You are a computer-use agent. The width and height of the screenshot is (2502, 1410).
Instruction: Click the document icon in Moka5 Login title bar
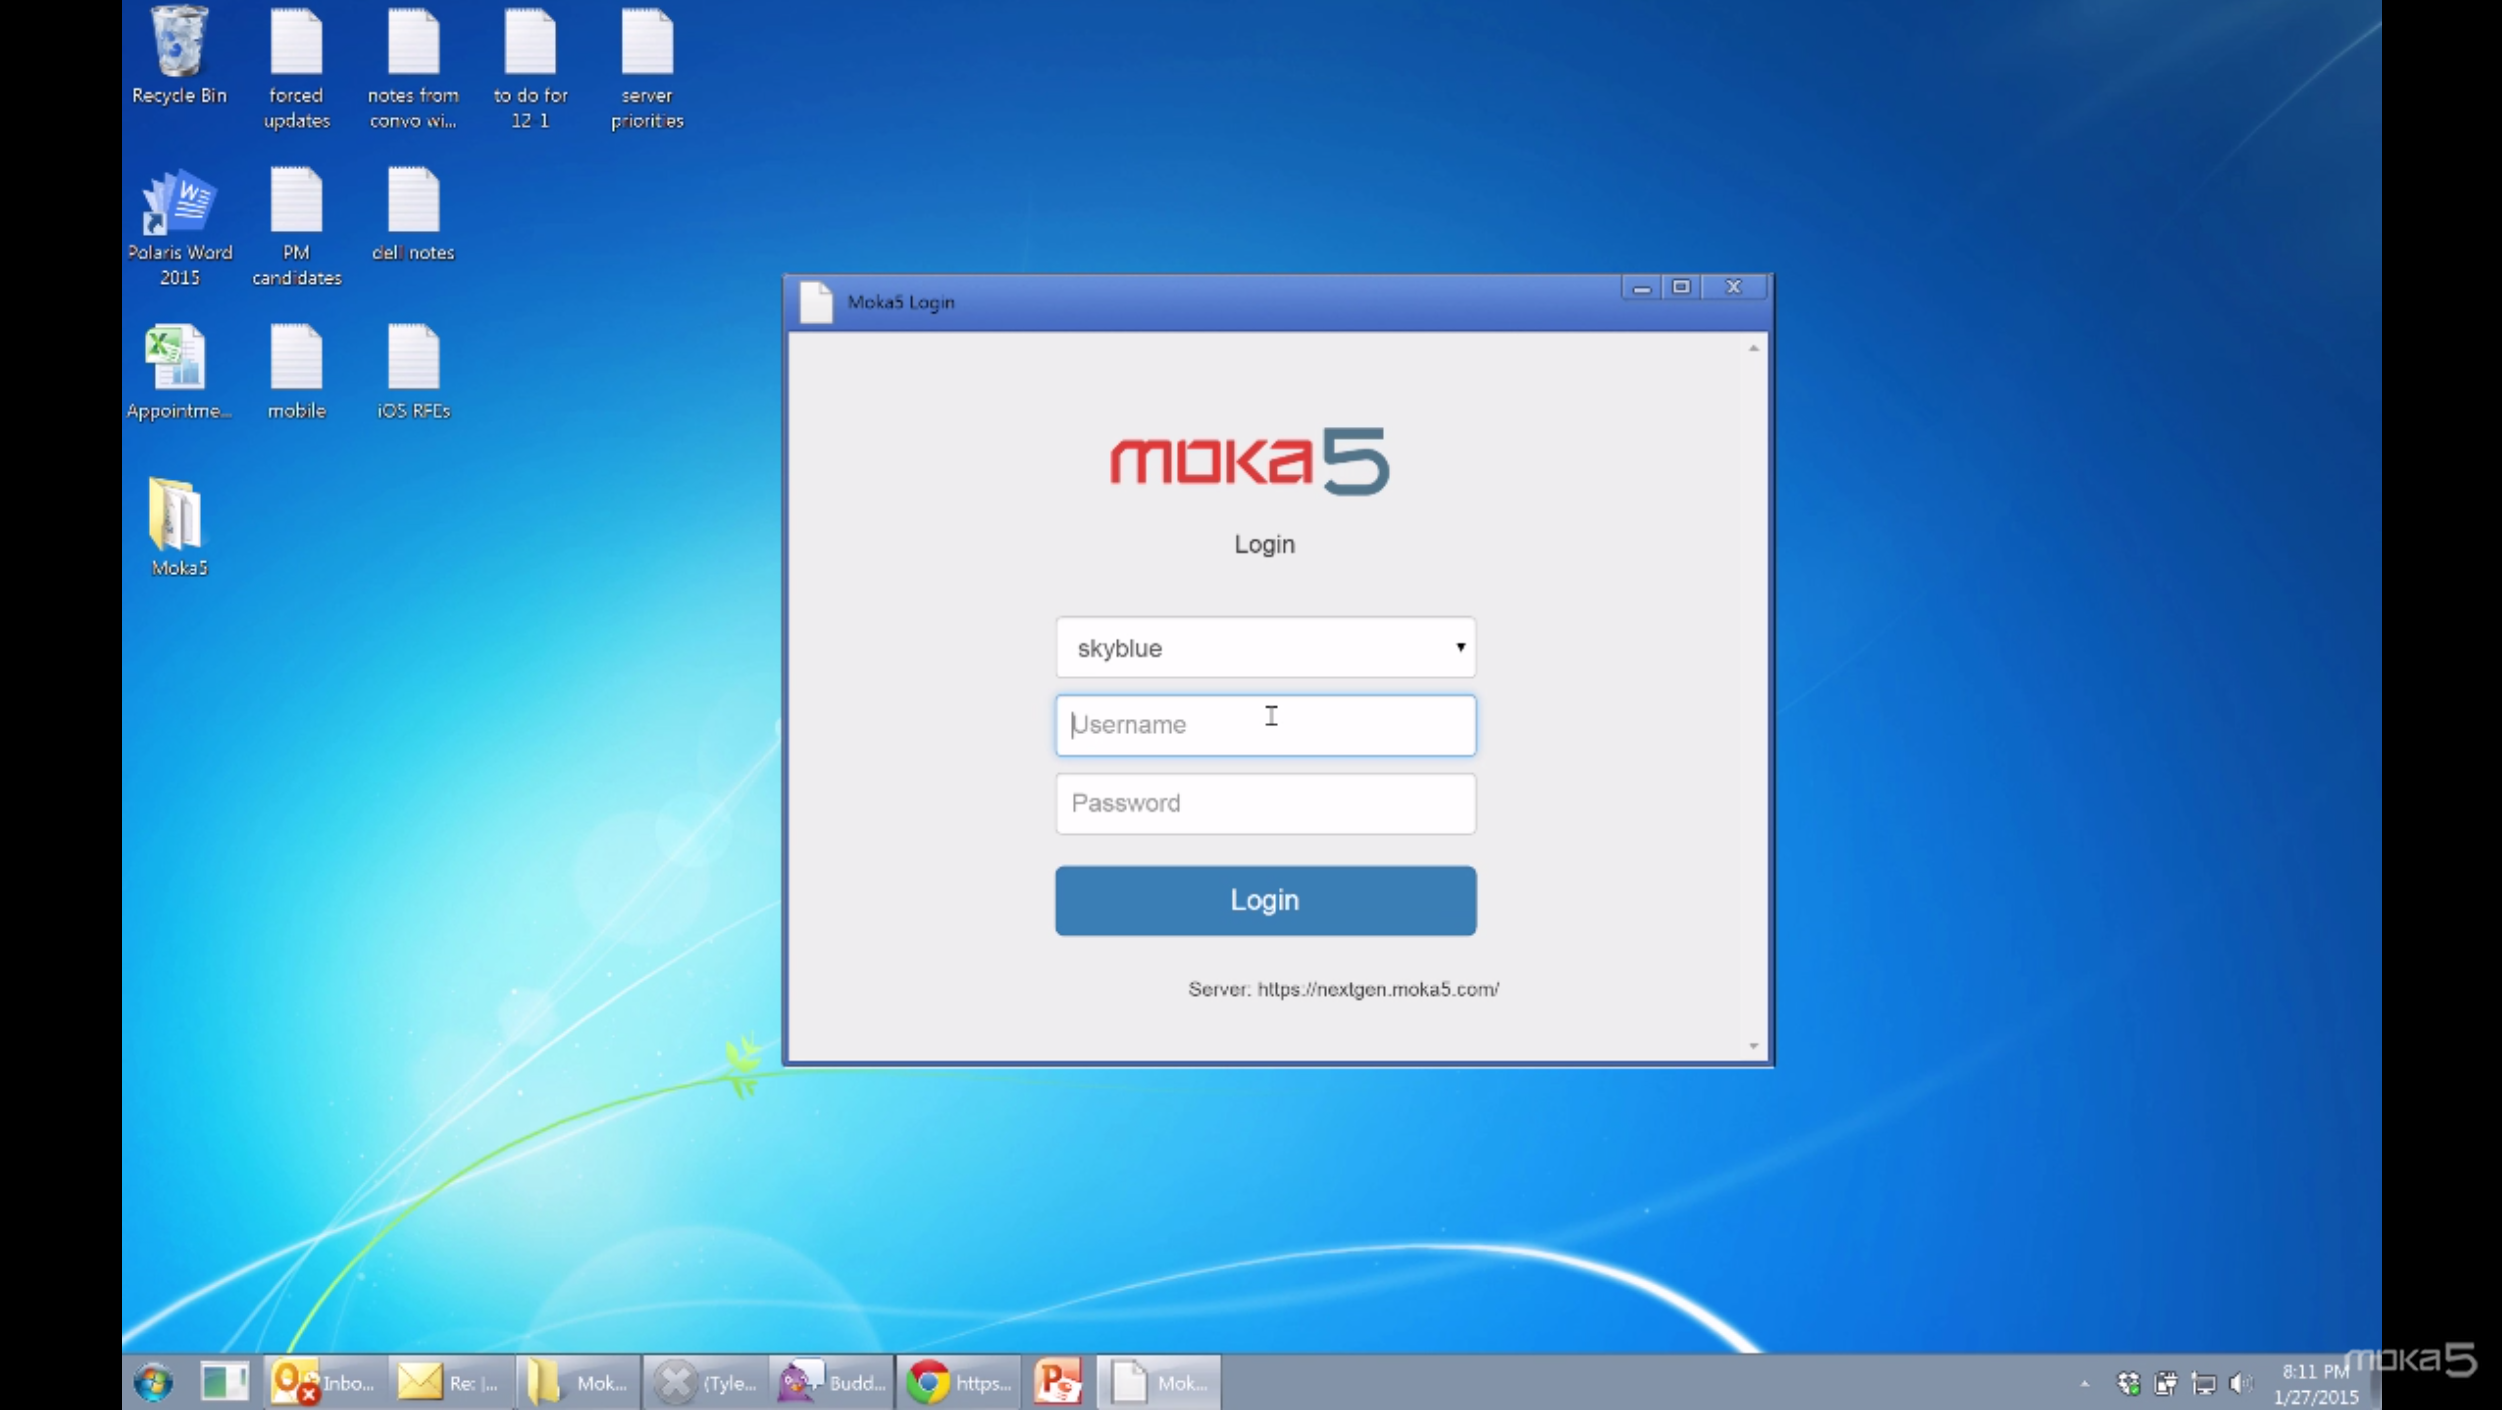816,302
